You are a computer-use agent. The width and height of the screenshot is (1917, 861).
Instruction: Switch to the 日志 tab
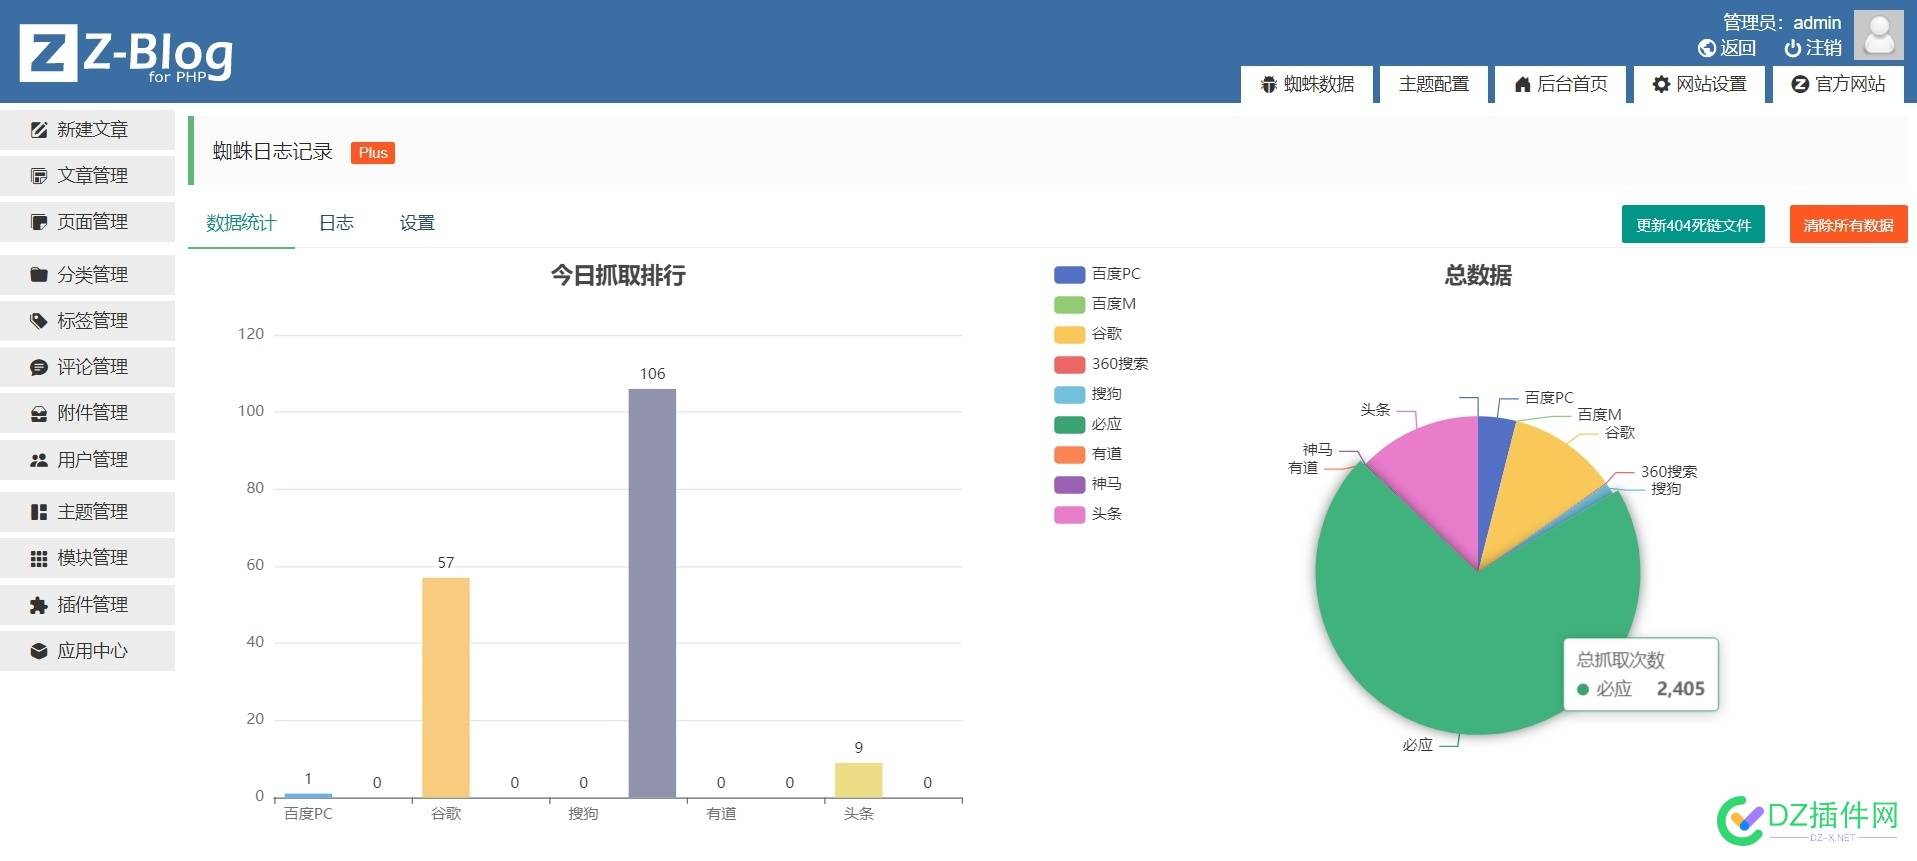(x=336, y=223)
